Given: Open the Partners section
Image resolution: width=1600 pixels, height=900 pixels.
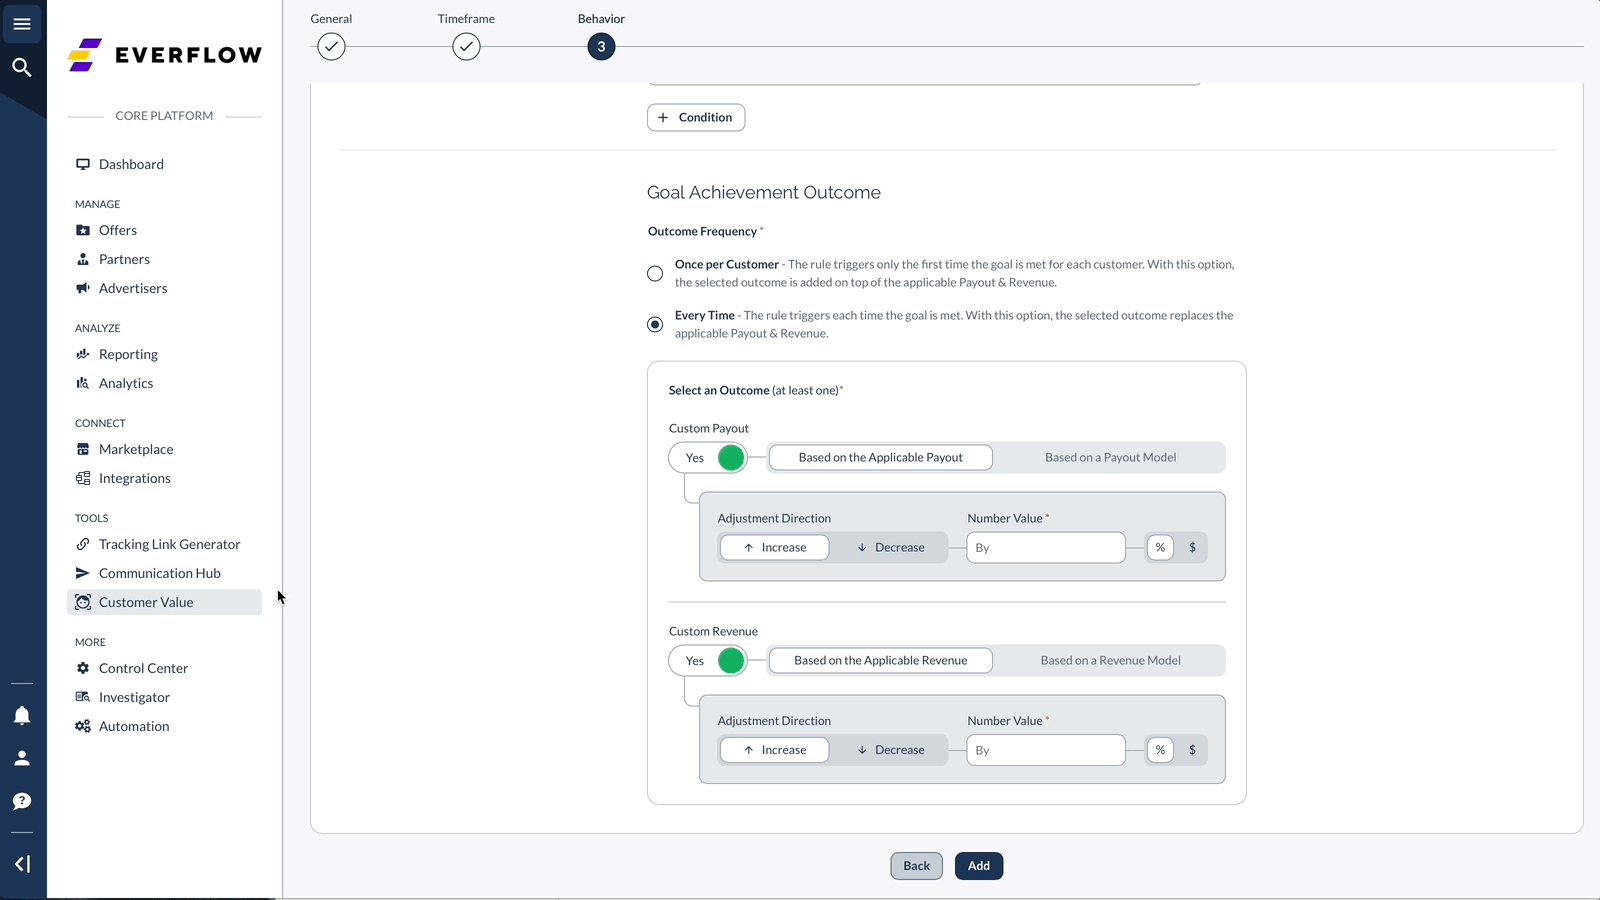Looking at the screenshot, I should 123,259.
